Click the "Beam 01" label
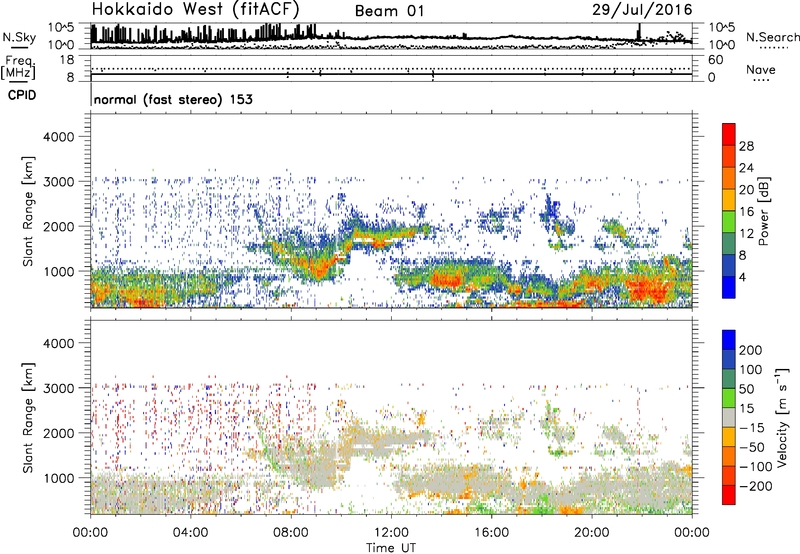 click(389, 11)
